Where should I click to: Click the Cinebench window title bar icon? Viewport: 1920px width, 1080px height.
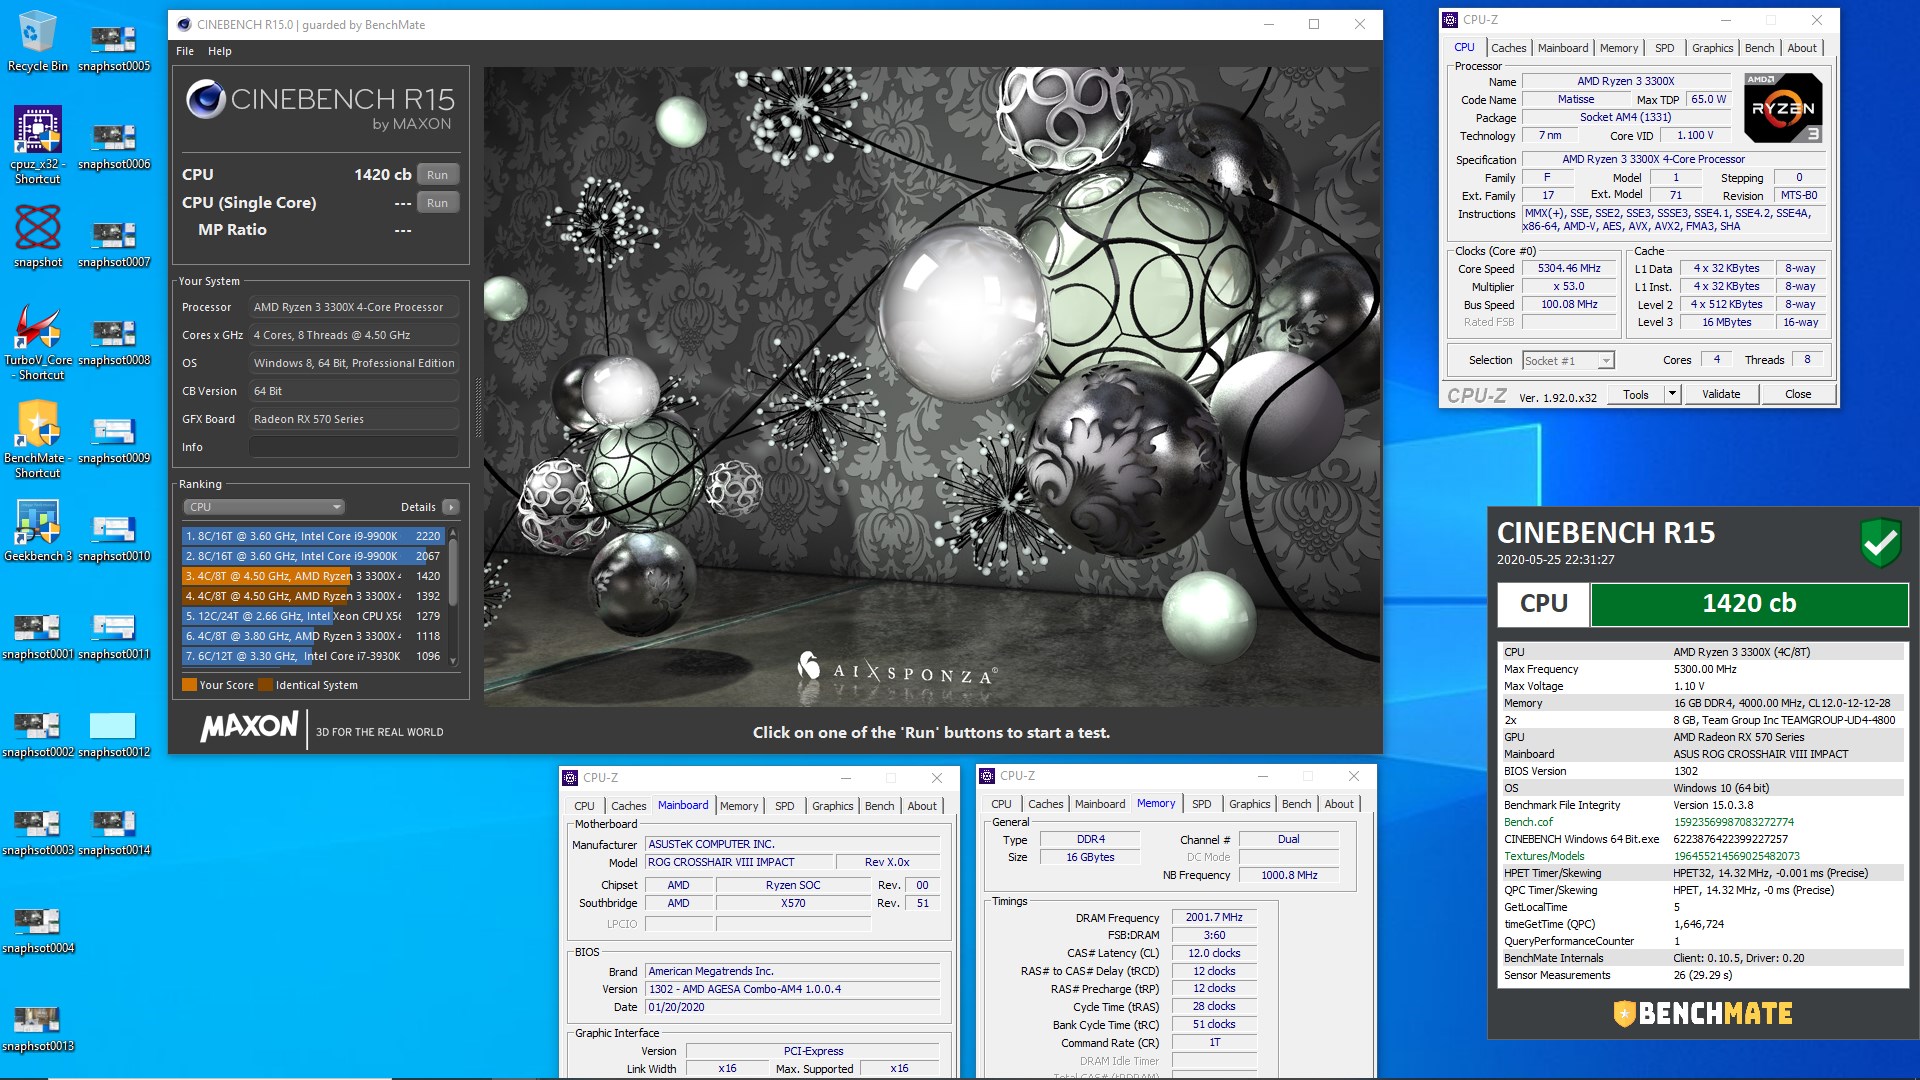[x=183, y=24]
